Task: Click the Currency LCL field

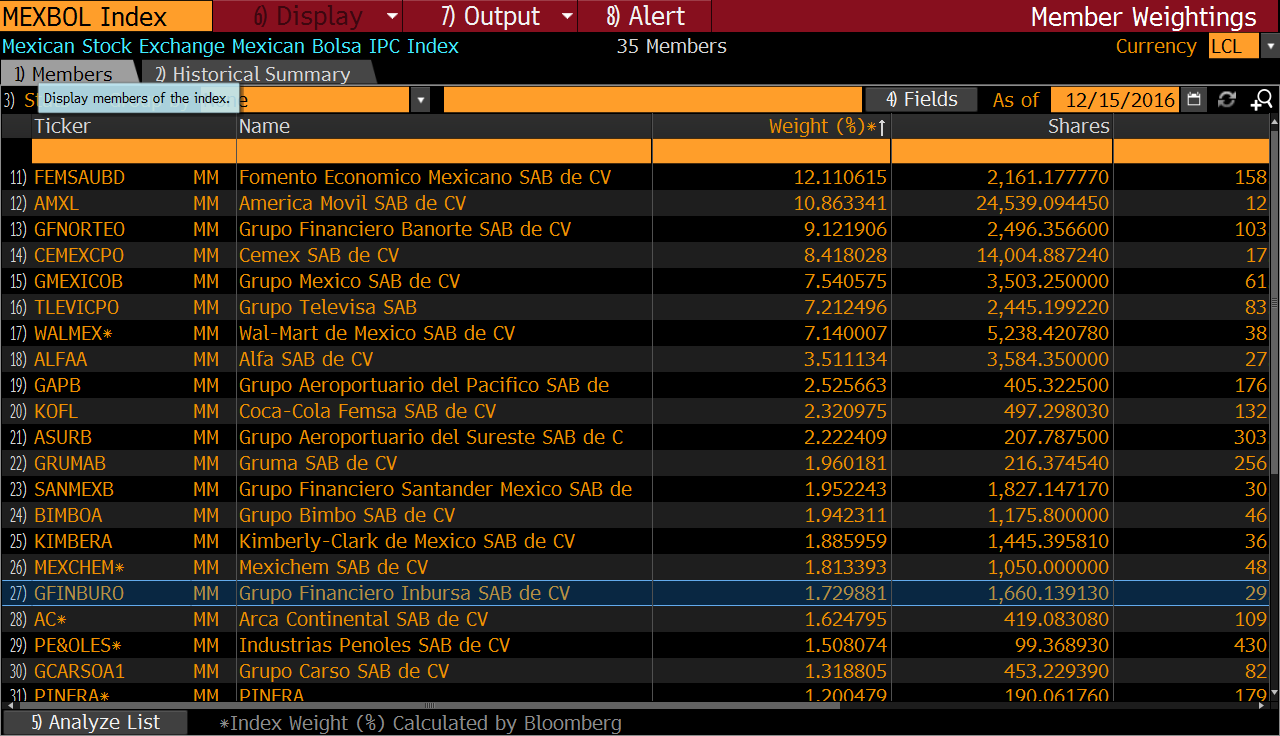Action: click(1233, 46)
